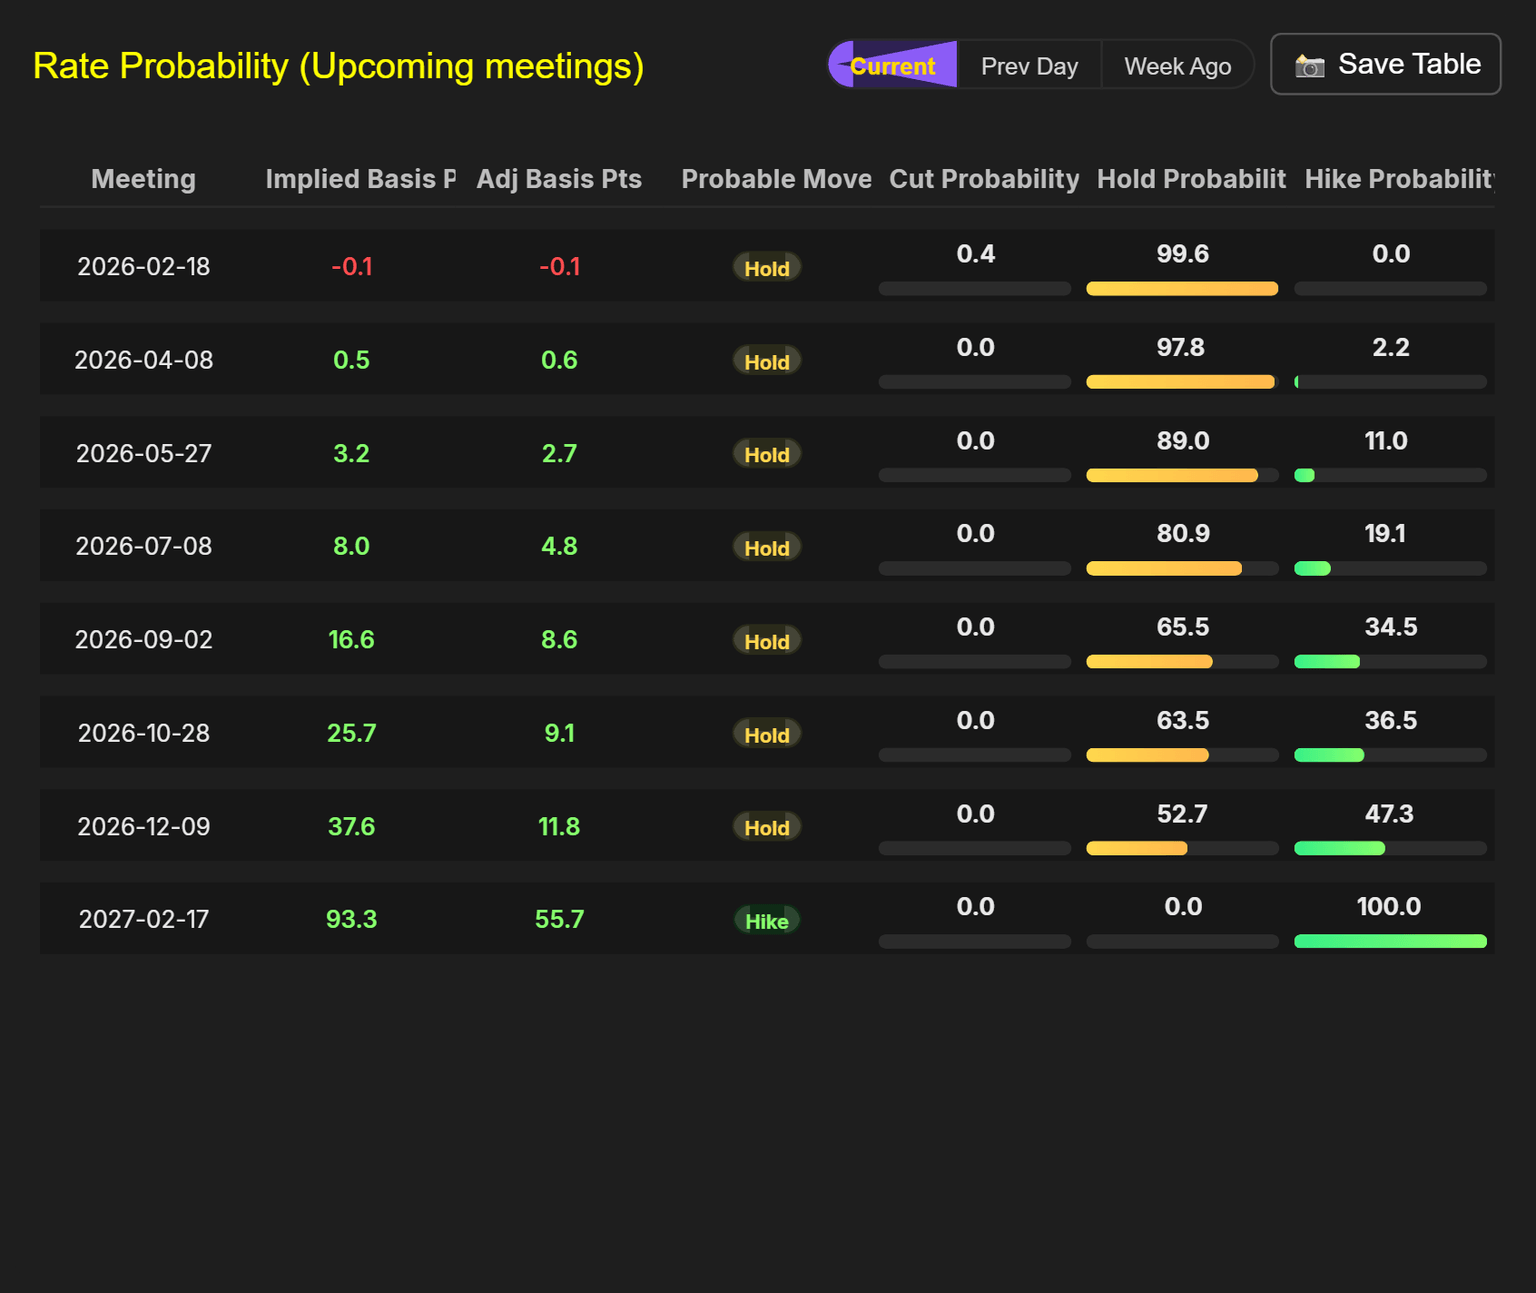Switch to Week Ago view
The width and height of the screenshot is (1536, 1293).
click(x=1177, y=66)
